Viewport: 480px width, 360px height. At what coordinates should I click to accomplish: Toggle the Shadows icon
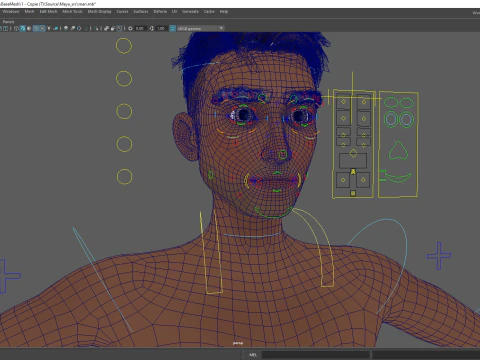pyautogui.click(x=56, y=29)
